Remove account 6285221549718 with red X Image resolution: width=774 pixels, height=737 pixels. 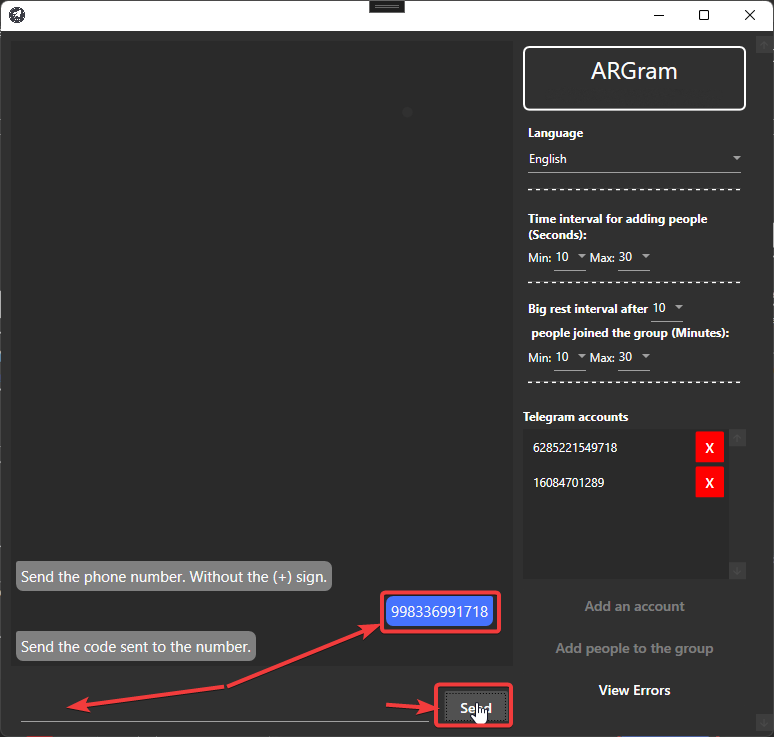tap(709, 448)
